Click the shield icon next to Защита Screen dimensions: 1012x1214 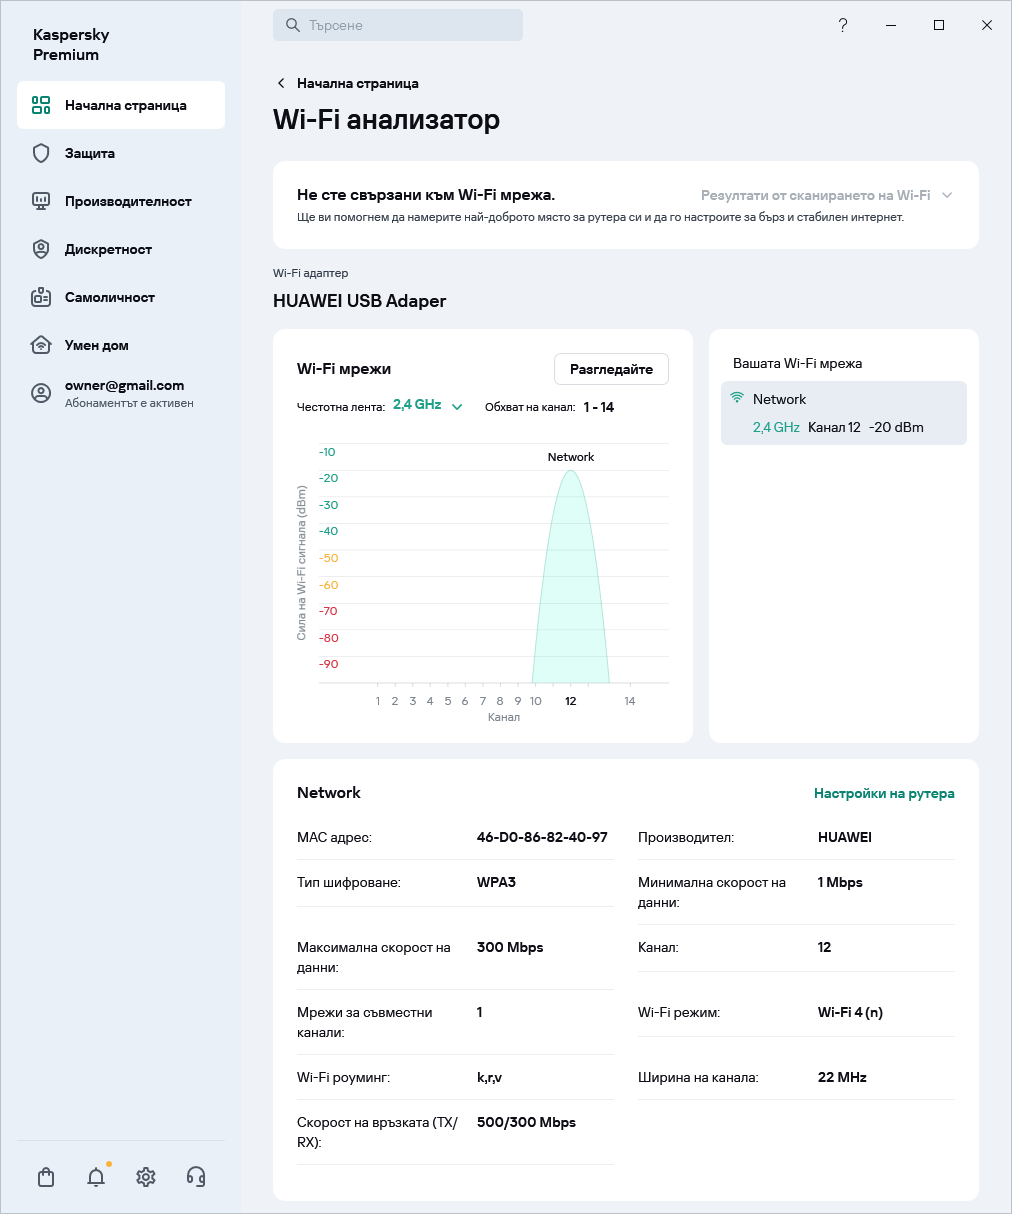(41, 153)
